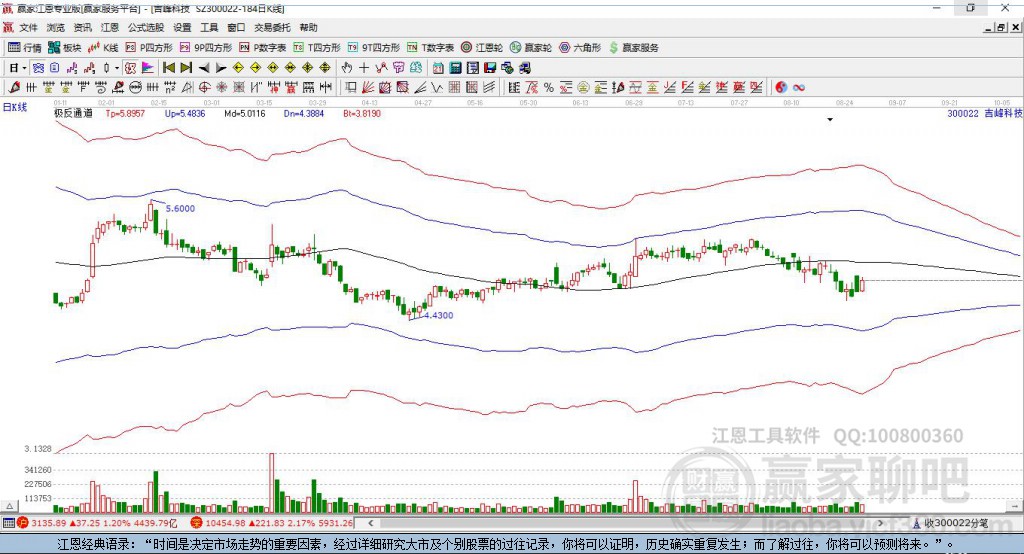Click the percent % tool icon
Image resolution: width=1024 pixels, height=554 pixels.
pyautogui.click(x=549, y=88)
